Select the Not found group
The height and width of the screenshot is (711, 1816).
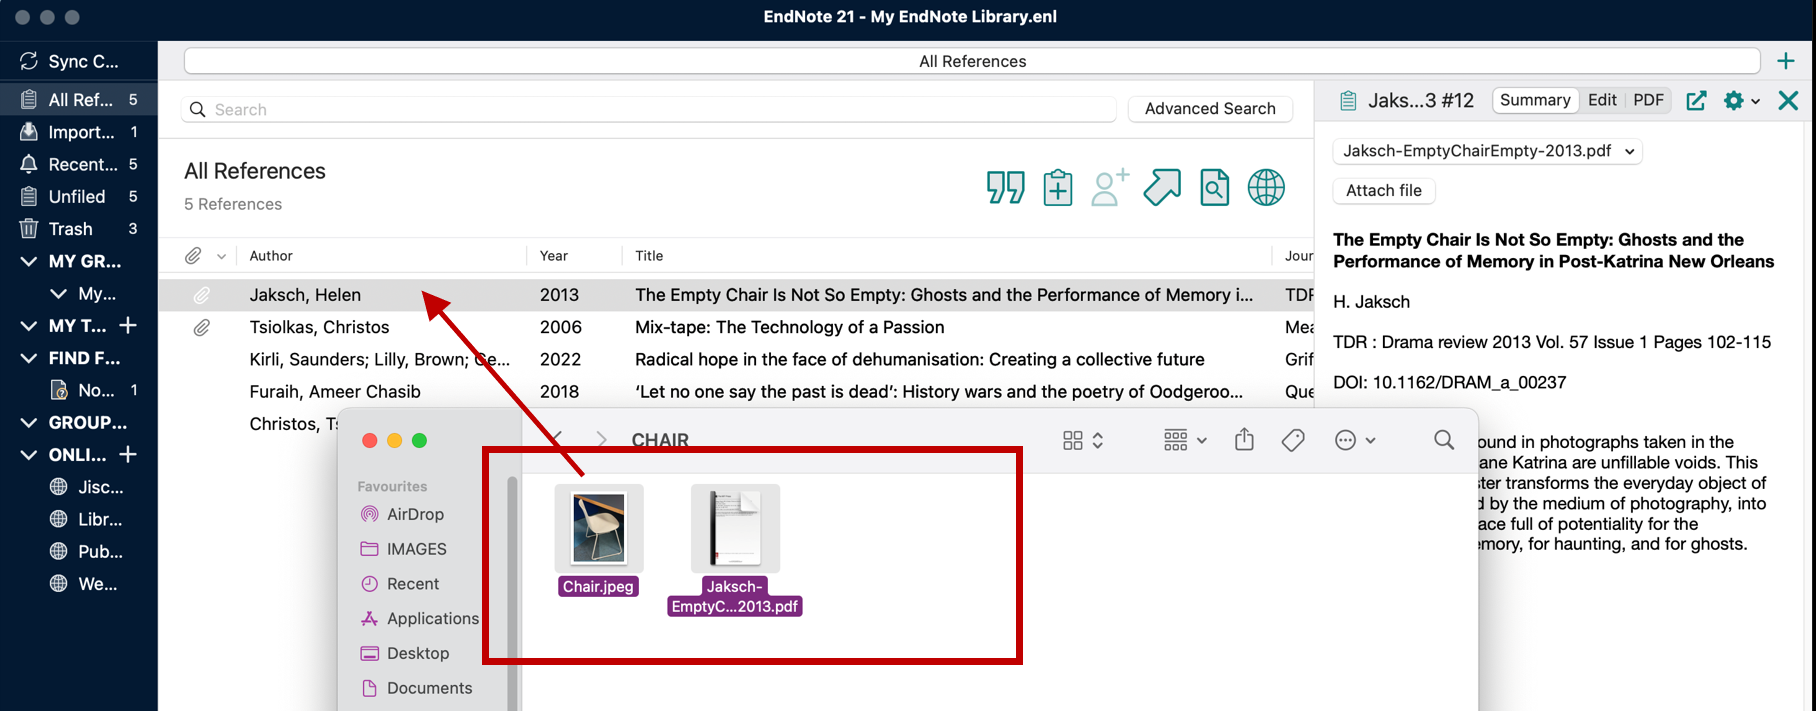tap(78, 390)
